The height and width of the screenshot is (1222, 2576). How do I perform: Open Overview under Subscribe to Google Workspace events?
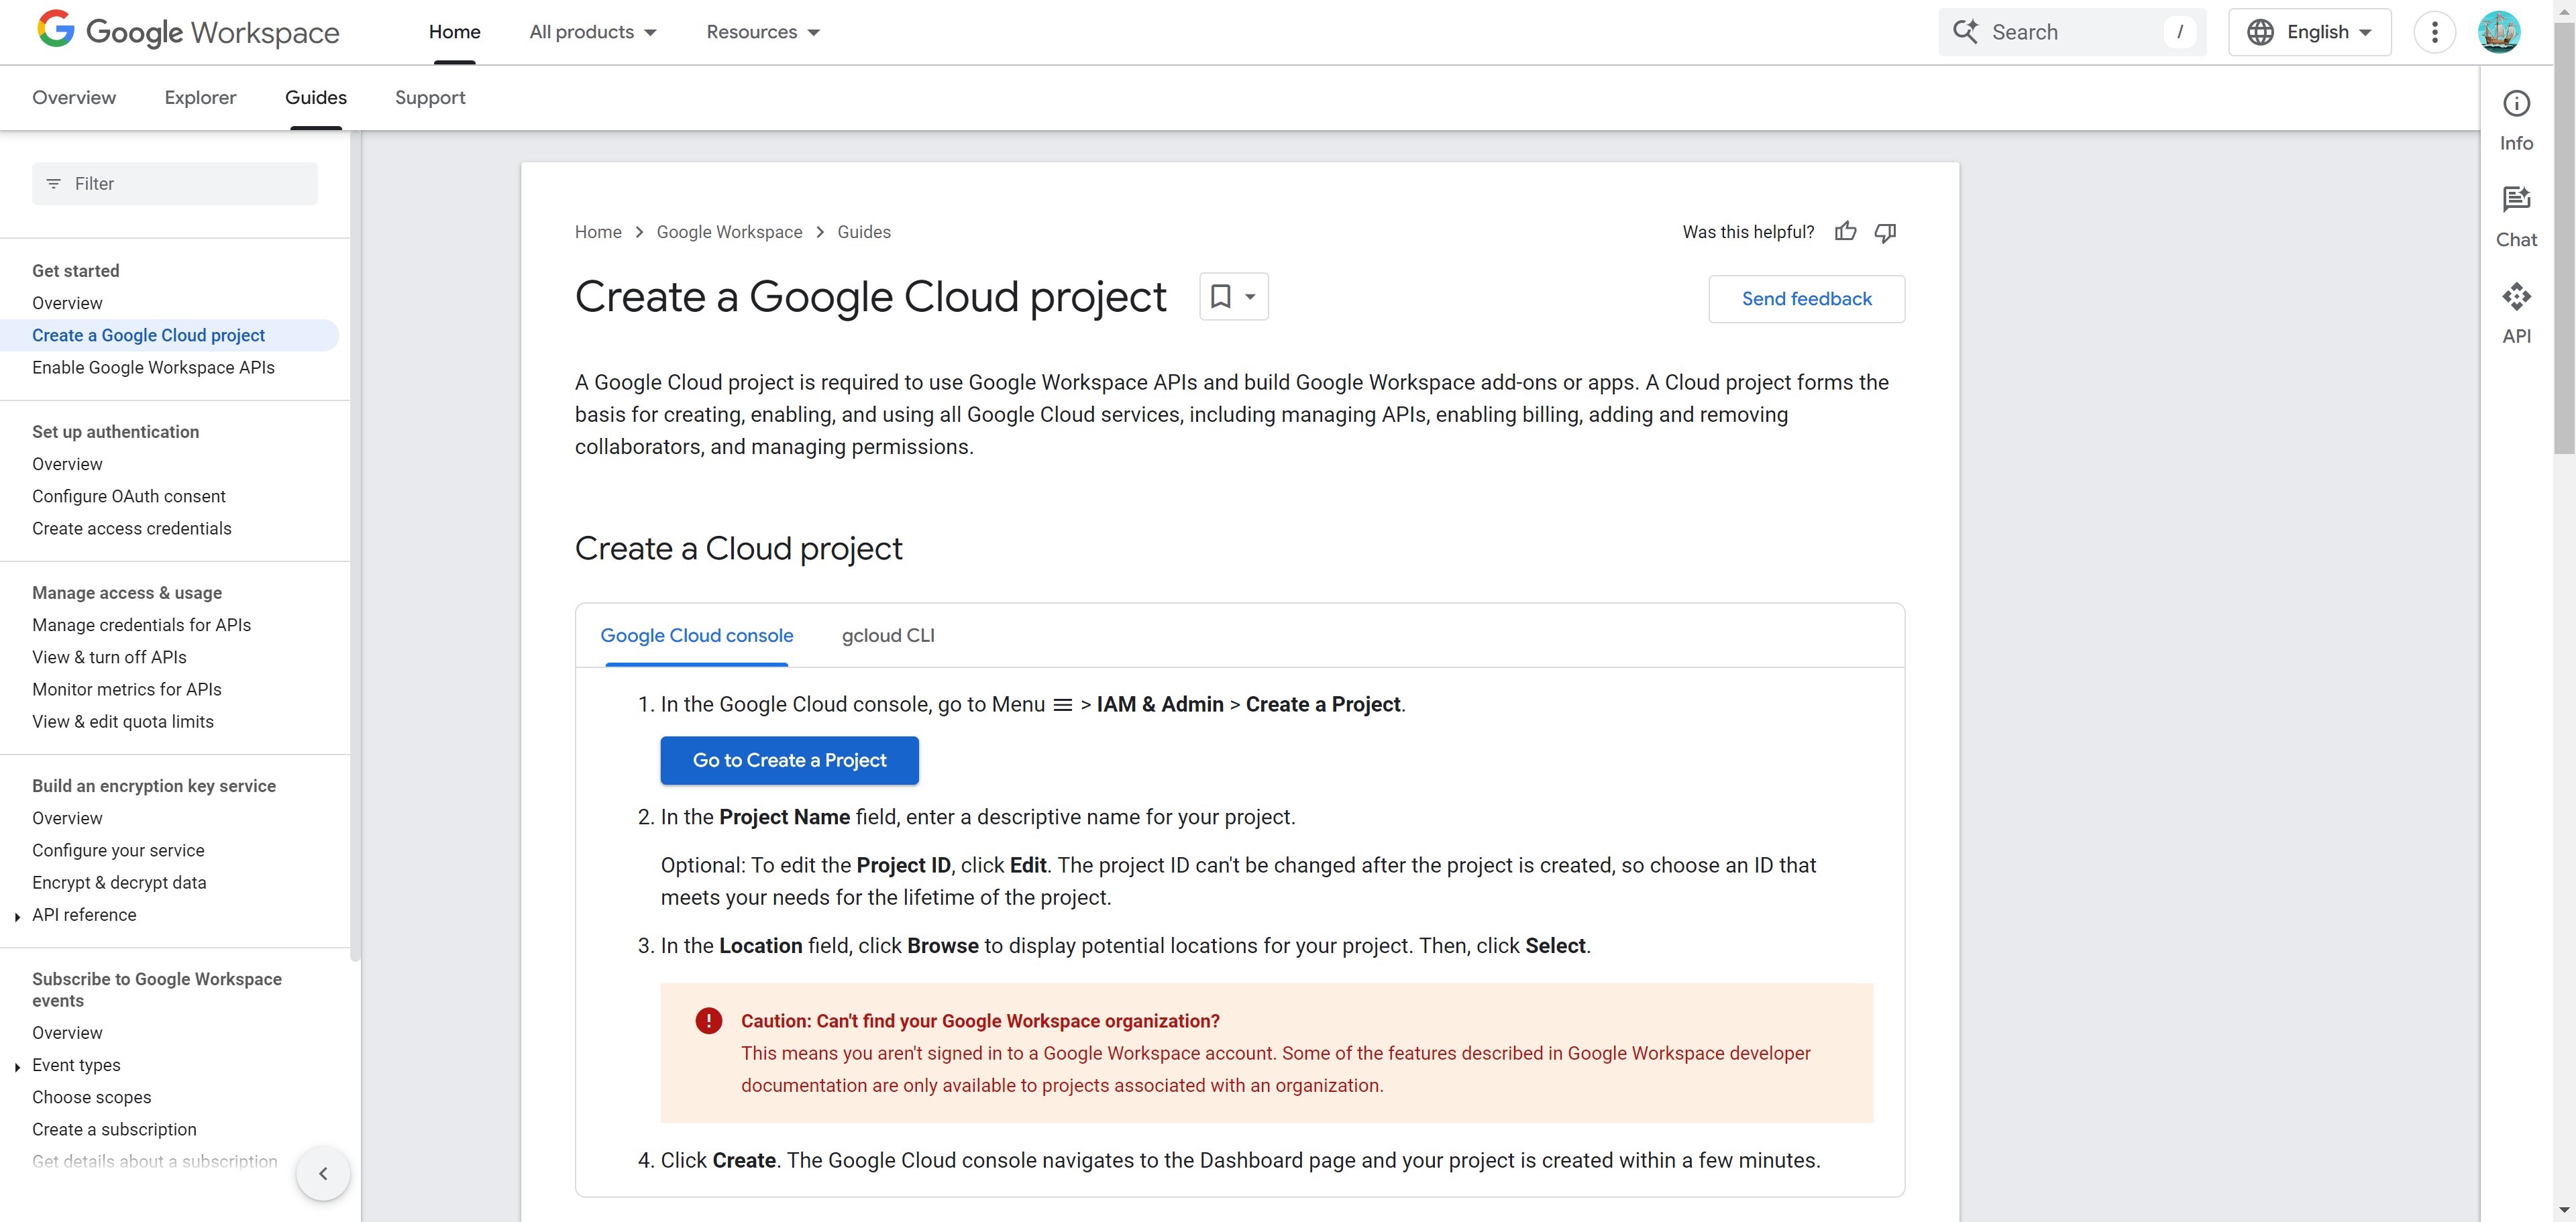click(x=67, y=1033)
